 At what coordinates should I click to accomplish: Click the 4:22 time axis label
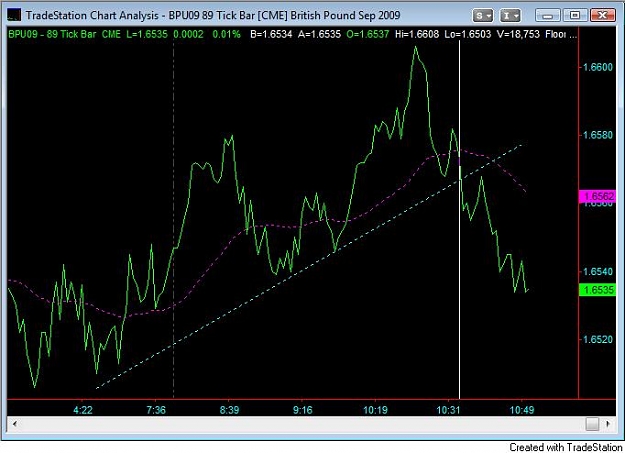(x=83, y=410)
